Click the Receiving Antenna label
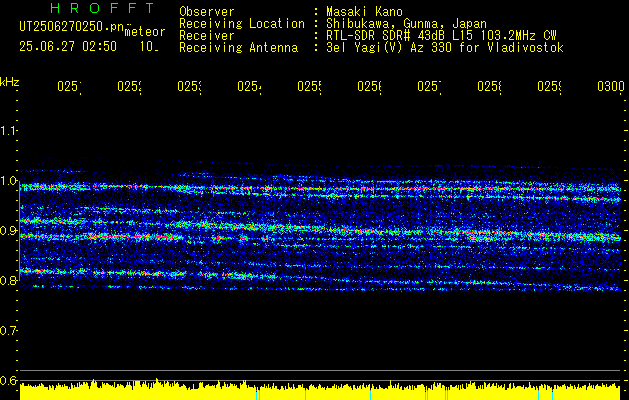 [x=239, y=48]
